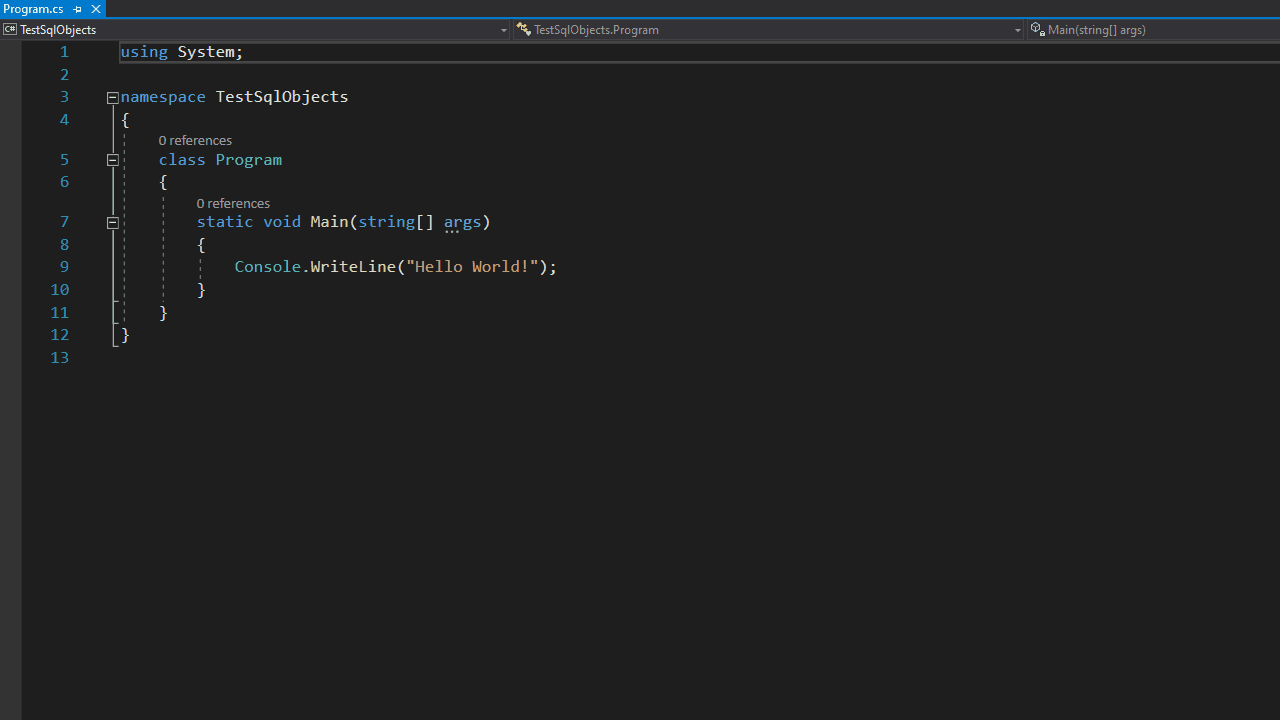The height and width of the screenshot is (720, 1280).
Task: Click the 'void' keyword
Action: [x=282, y=222]
